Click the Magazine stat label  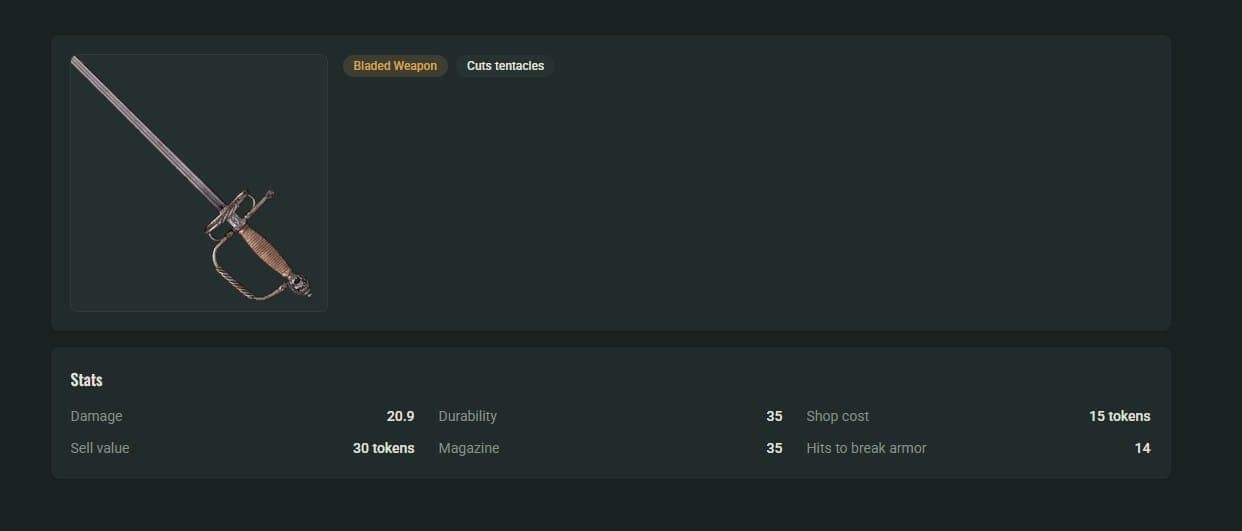[x=468, y=448]
